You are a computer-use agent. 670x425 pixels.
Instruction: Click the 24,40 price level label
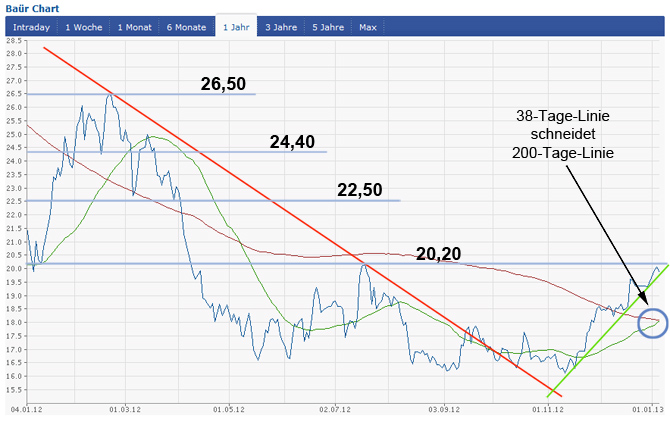tap(292, 142)
